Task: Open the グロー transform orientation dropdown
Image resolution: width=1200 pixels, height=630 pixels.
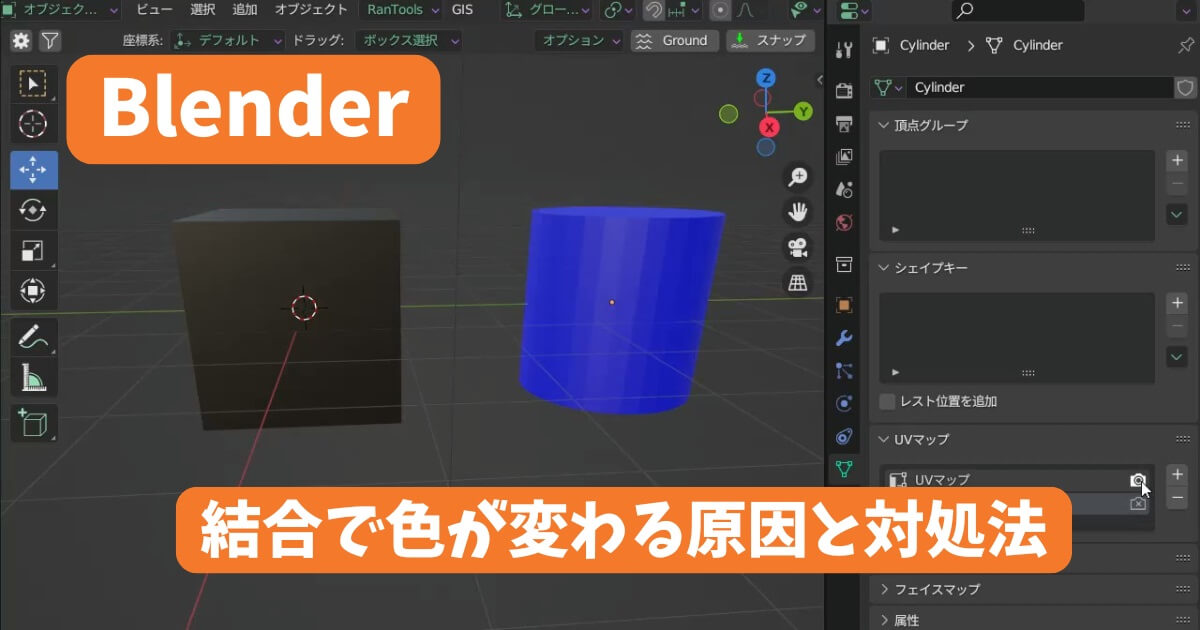Action: (x=548, y=10)
